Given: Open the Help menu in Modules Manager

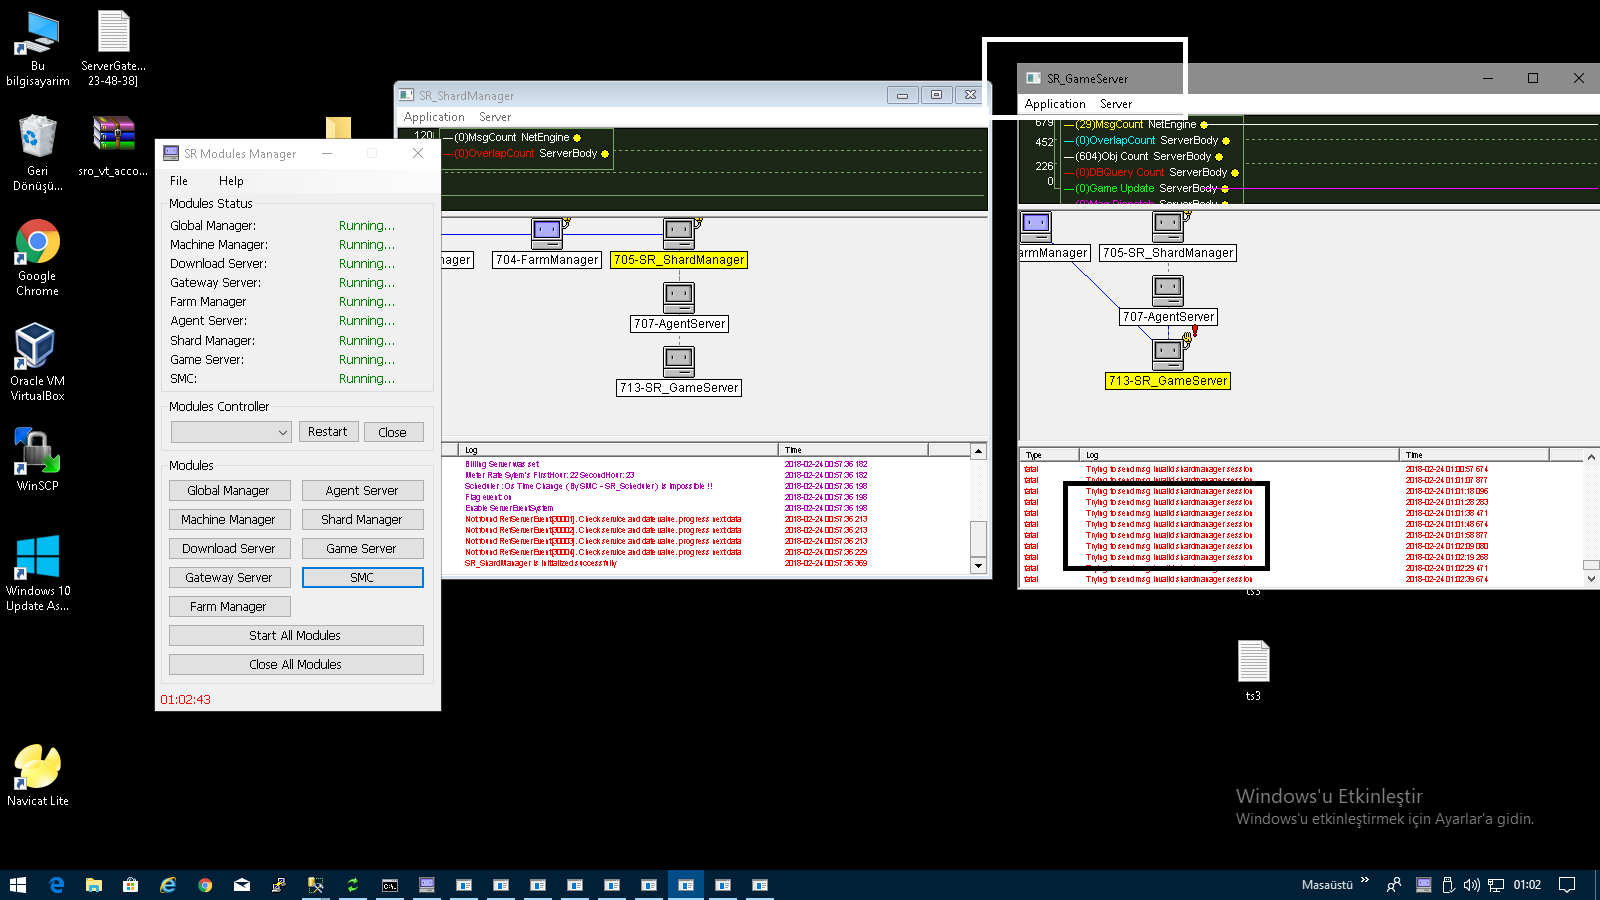Looking at the screenshot, I should 231,181.
